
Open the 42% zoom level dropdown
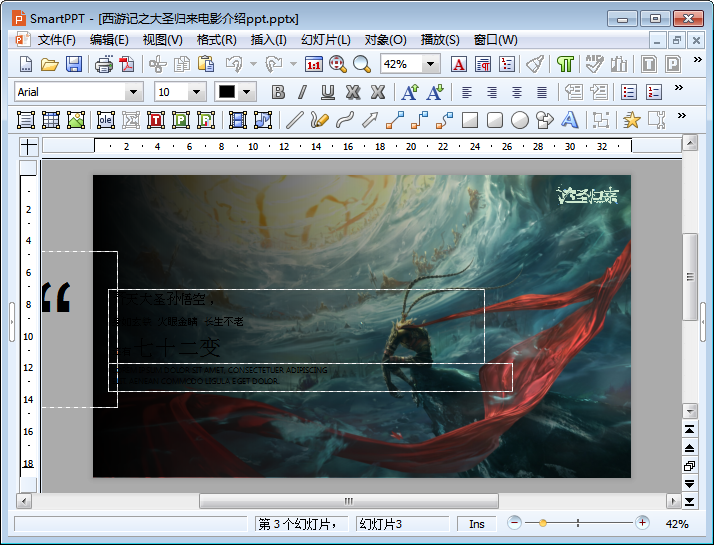pyautogui.click(x=430, y=64)
